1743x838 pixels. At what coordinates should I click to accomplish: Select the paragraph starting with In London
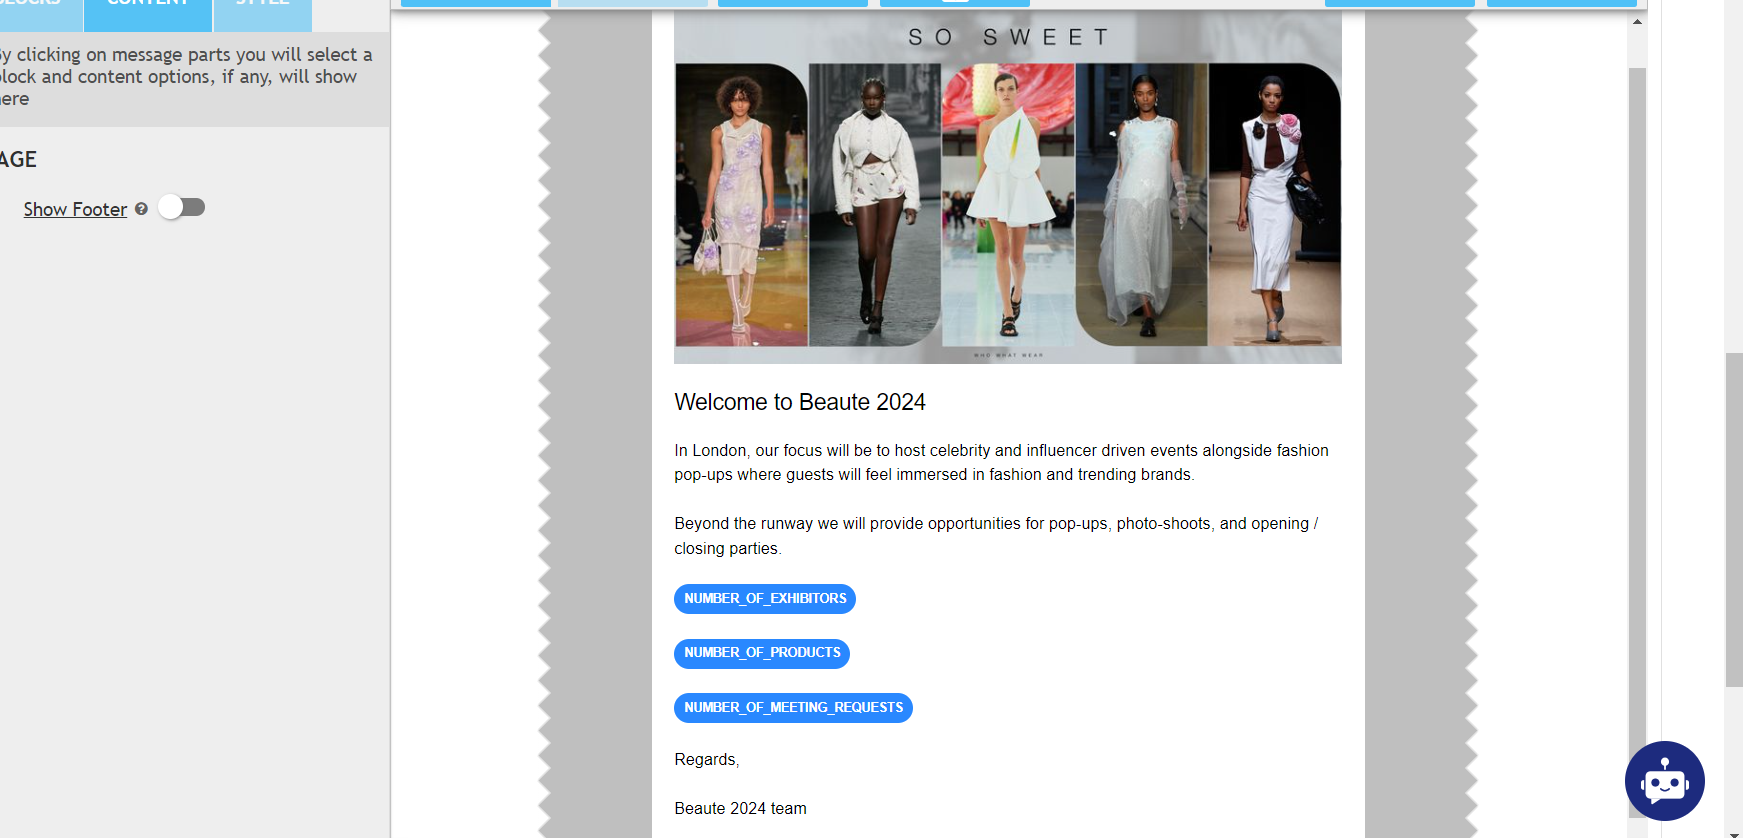pyautogui.click(x=1001, y=463)
